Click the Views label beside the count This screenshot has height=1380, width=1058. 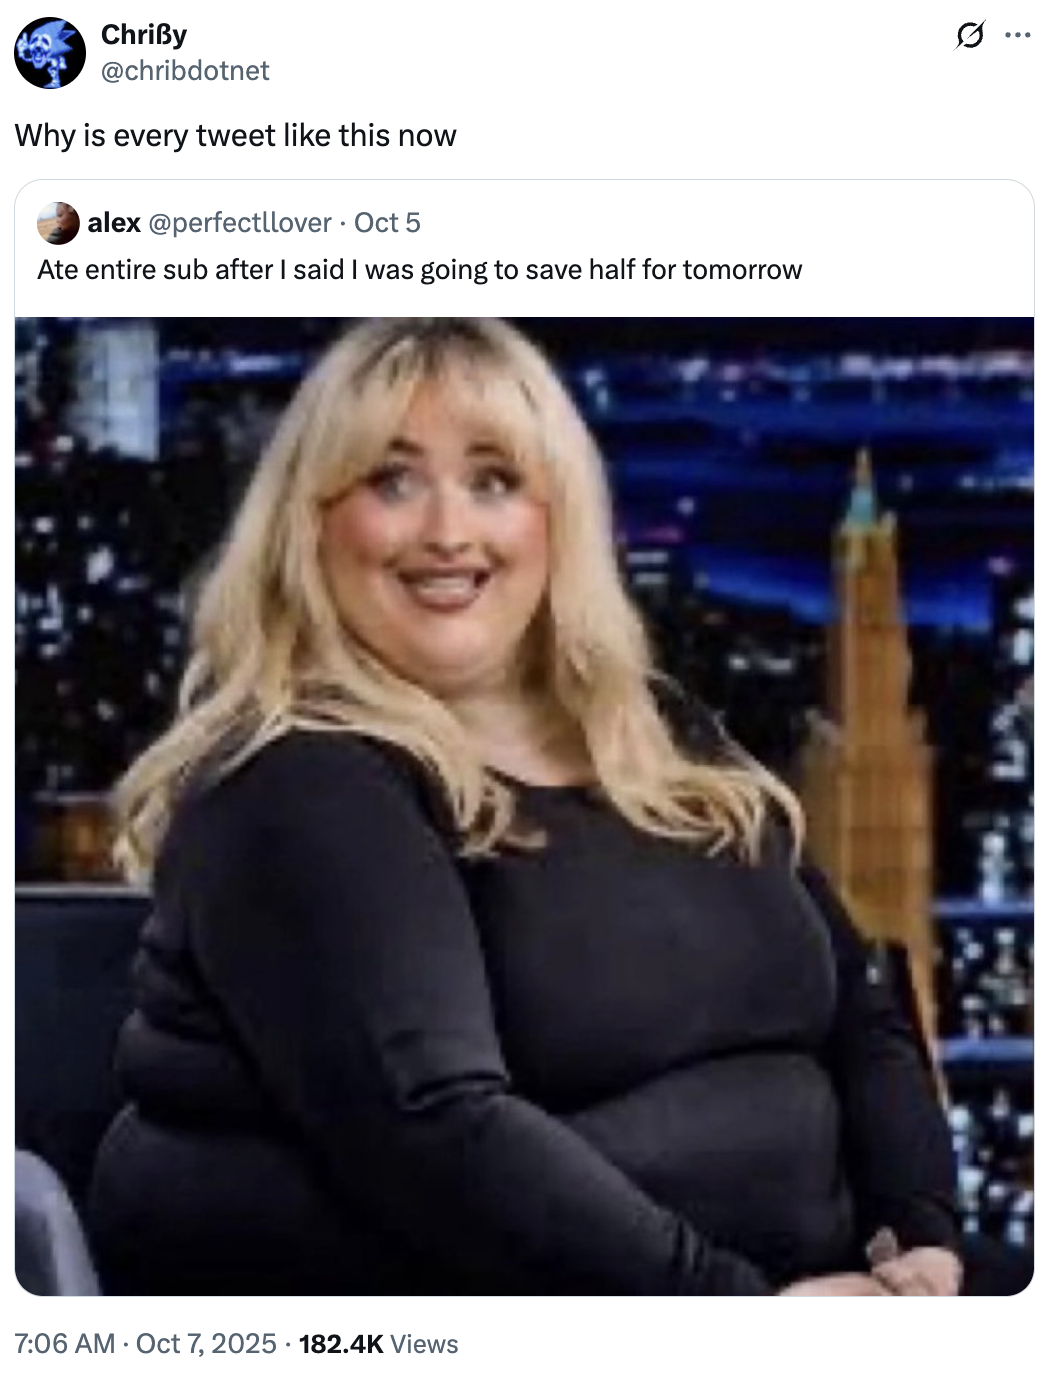point(424,1343)
